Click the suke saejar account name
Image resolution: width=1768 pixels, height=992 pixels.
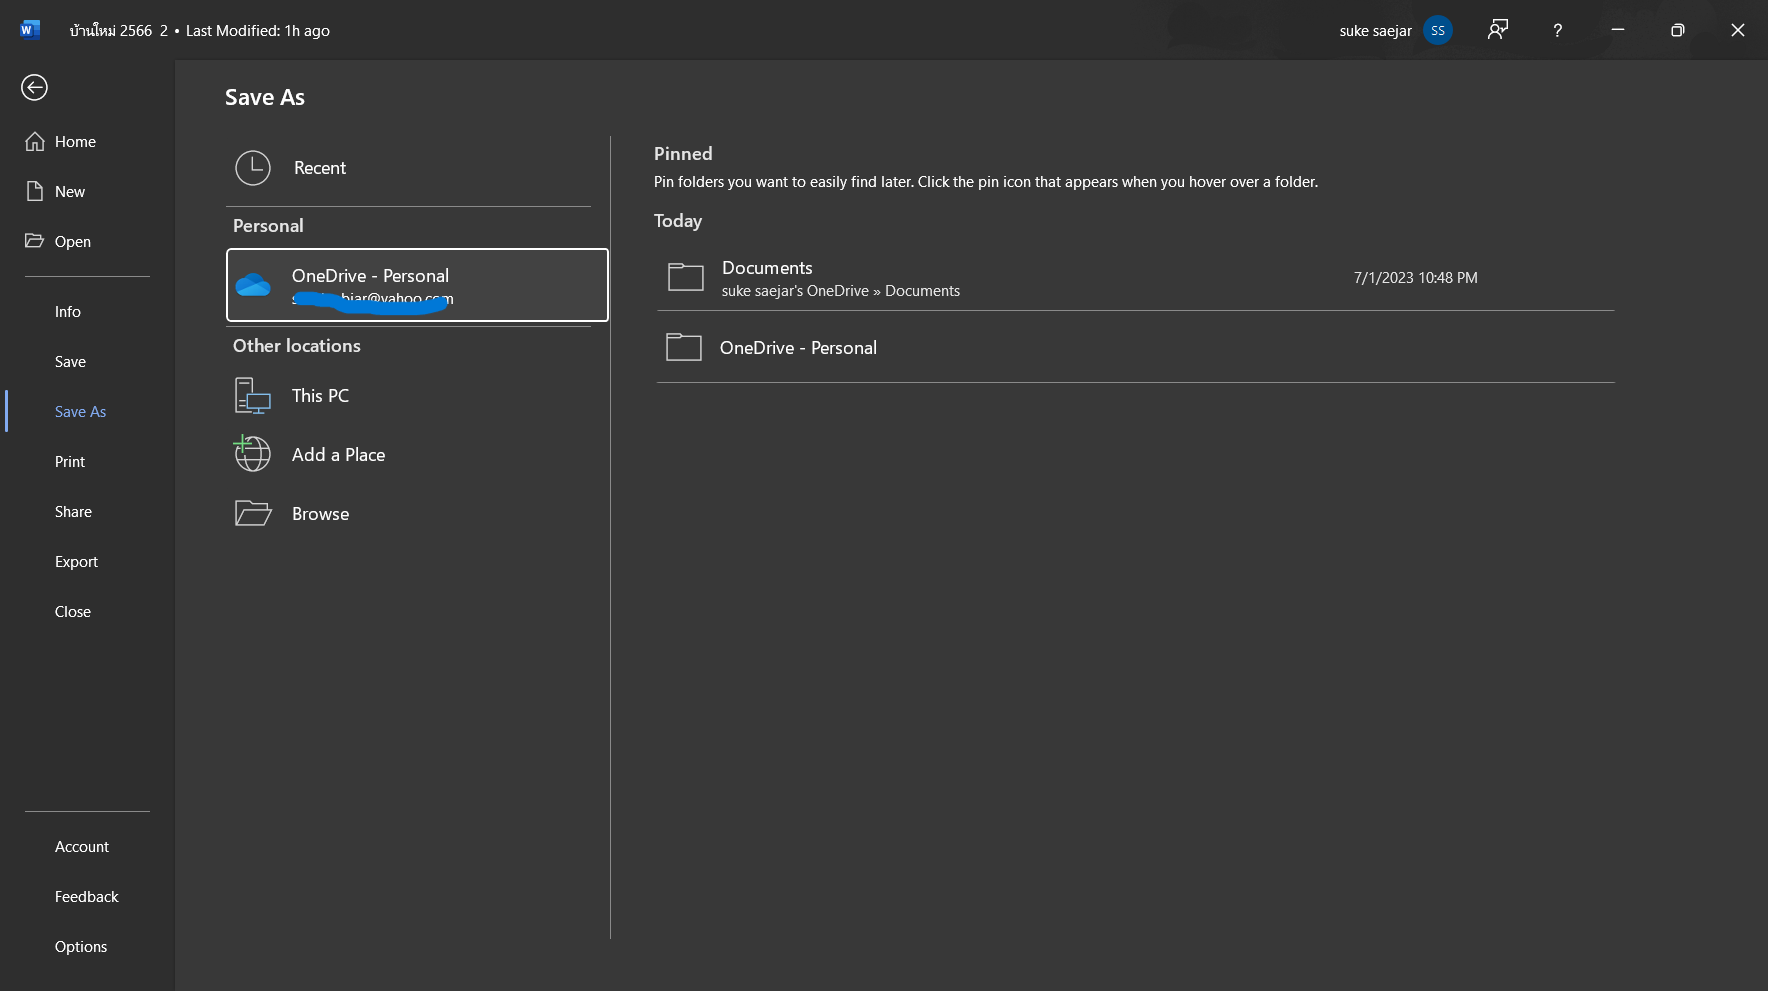pos(1375,31)
